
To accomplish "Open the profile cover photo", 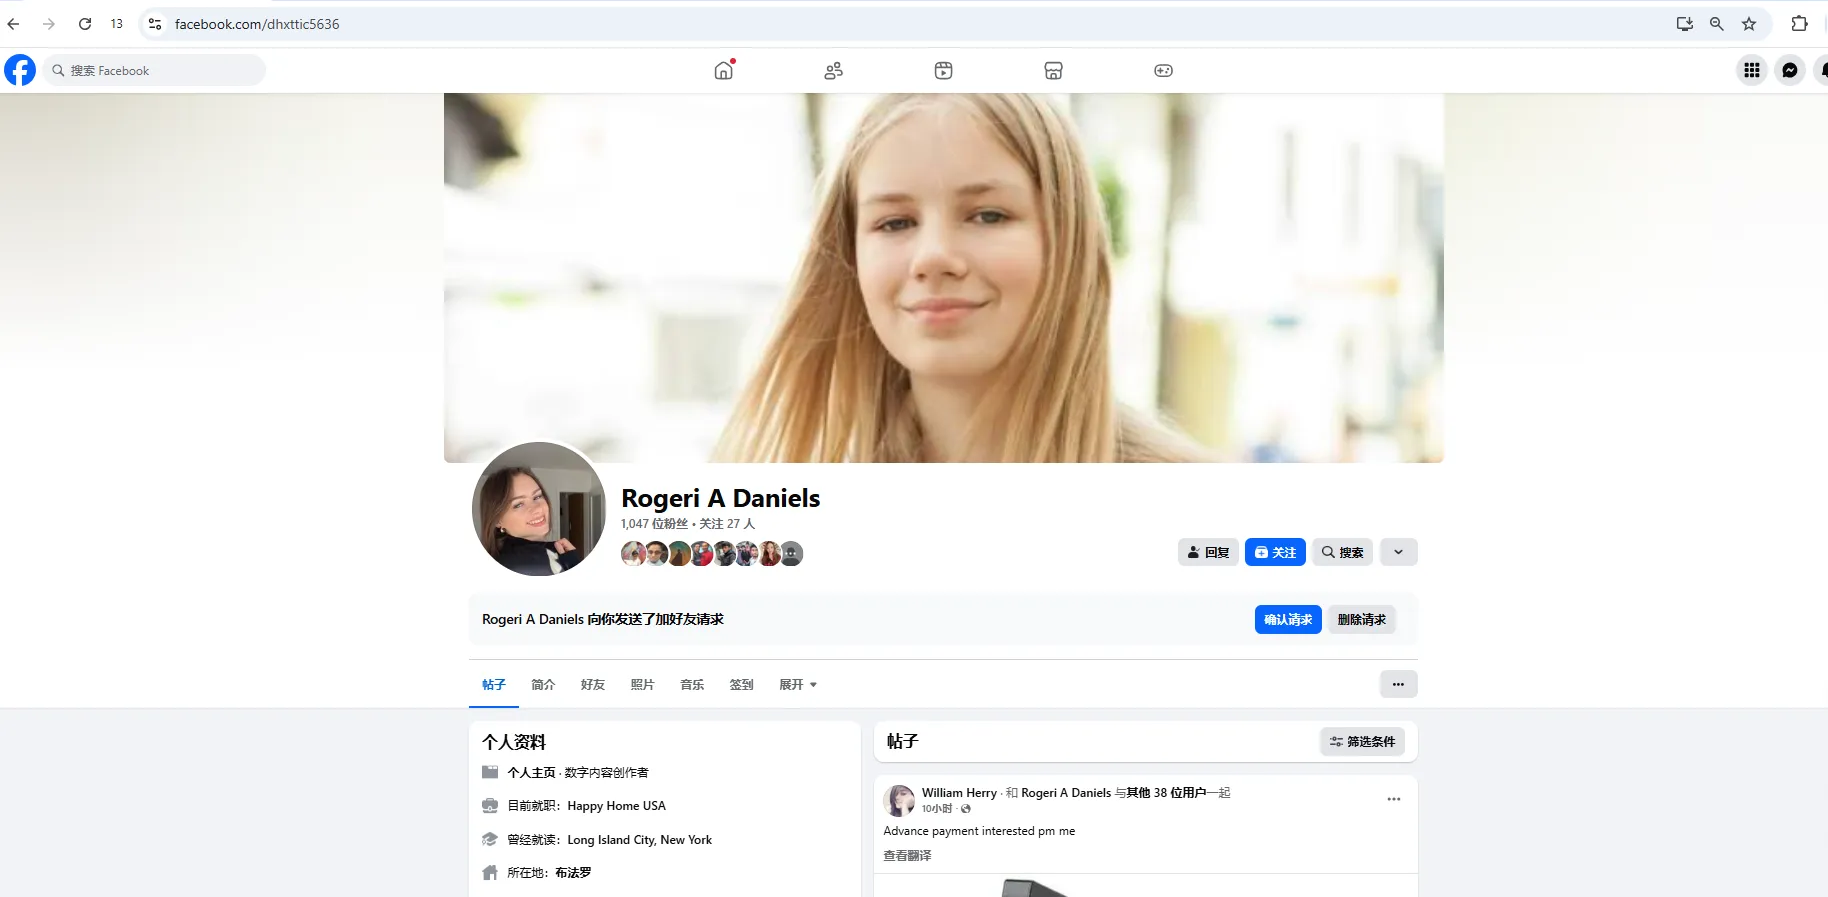I will coord(944,278).
